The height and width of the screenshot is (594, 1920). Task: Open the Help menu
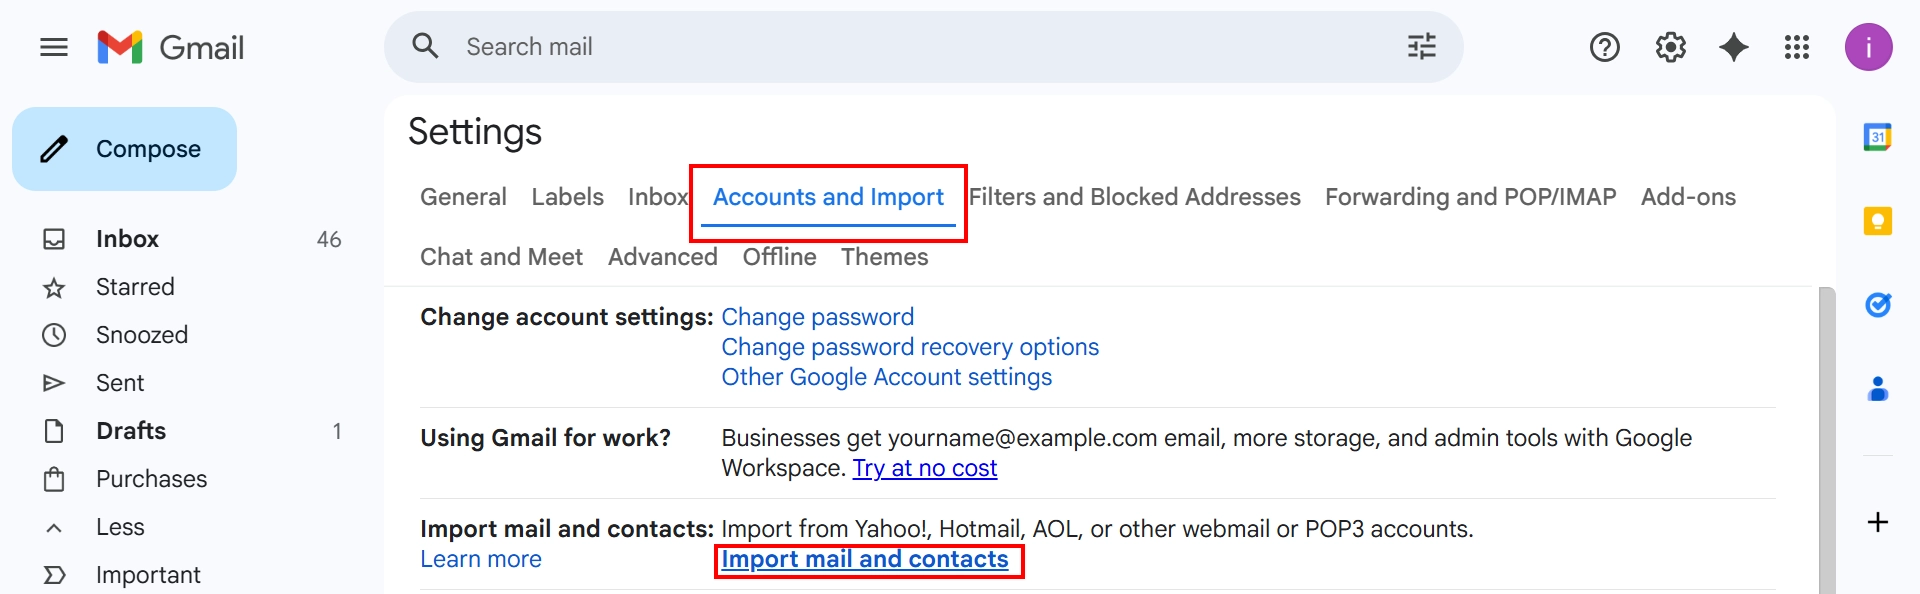(1604, 47)
